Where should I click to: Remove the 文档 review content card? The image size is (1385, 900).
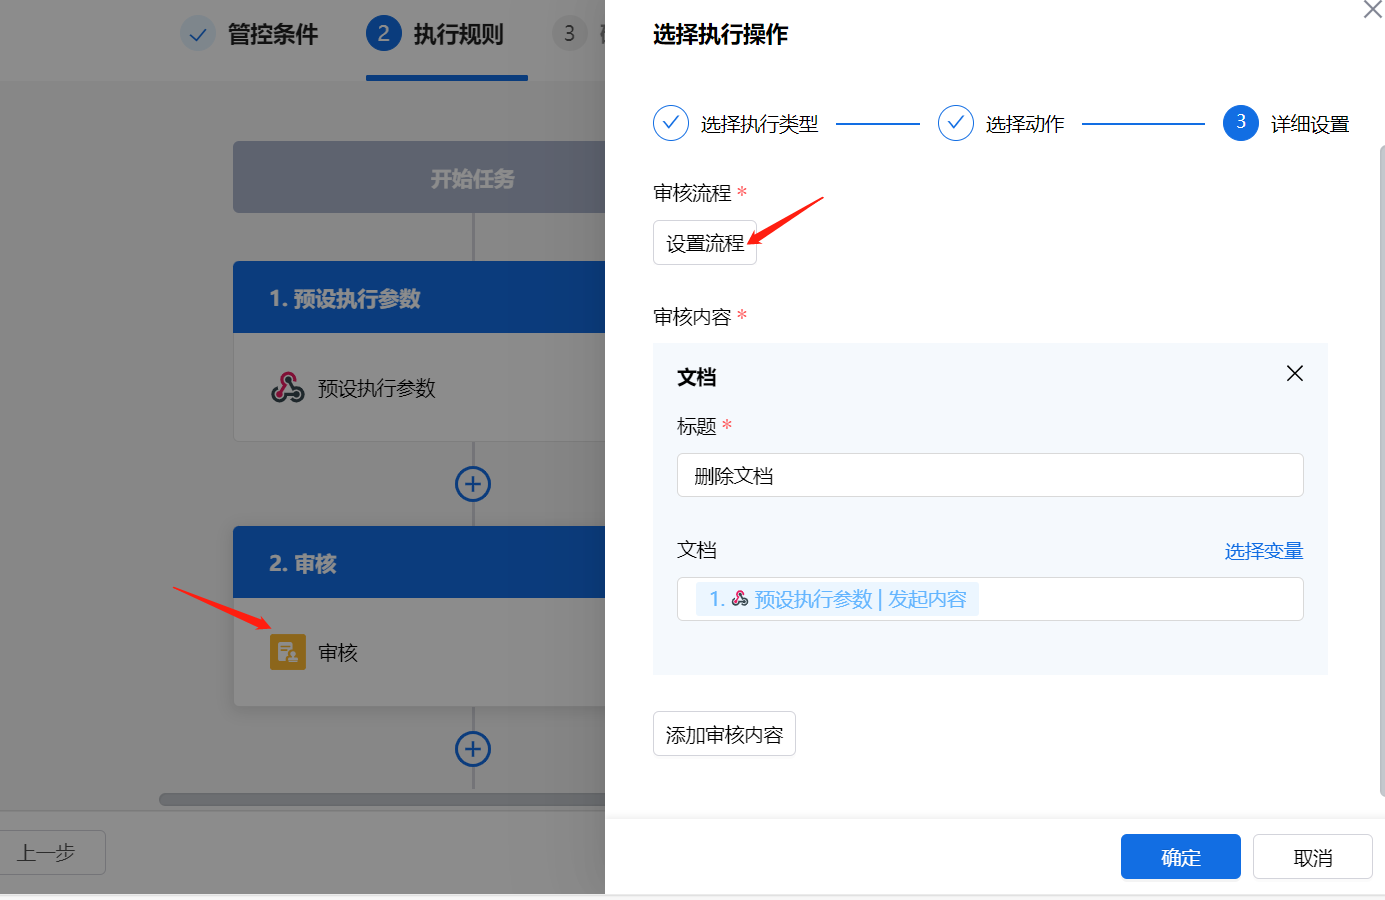1294,373
